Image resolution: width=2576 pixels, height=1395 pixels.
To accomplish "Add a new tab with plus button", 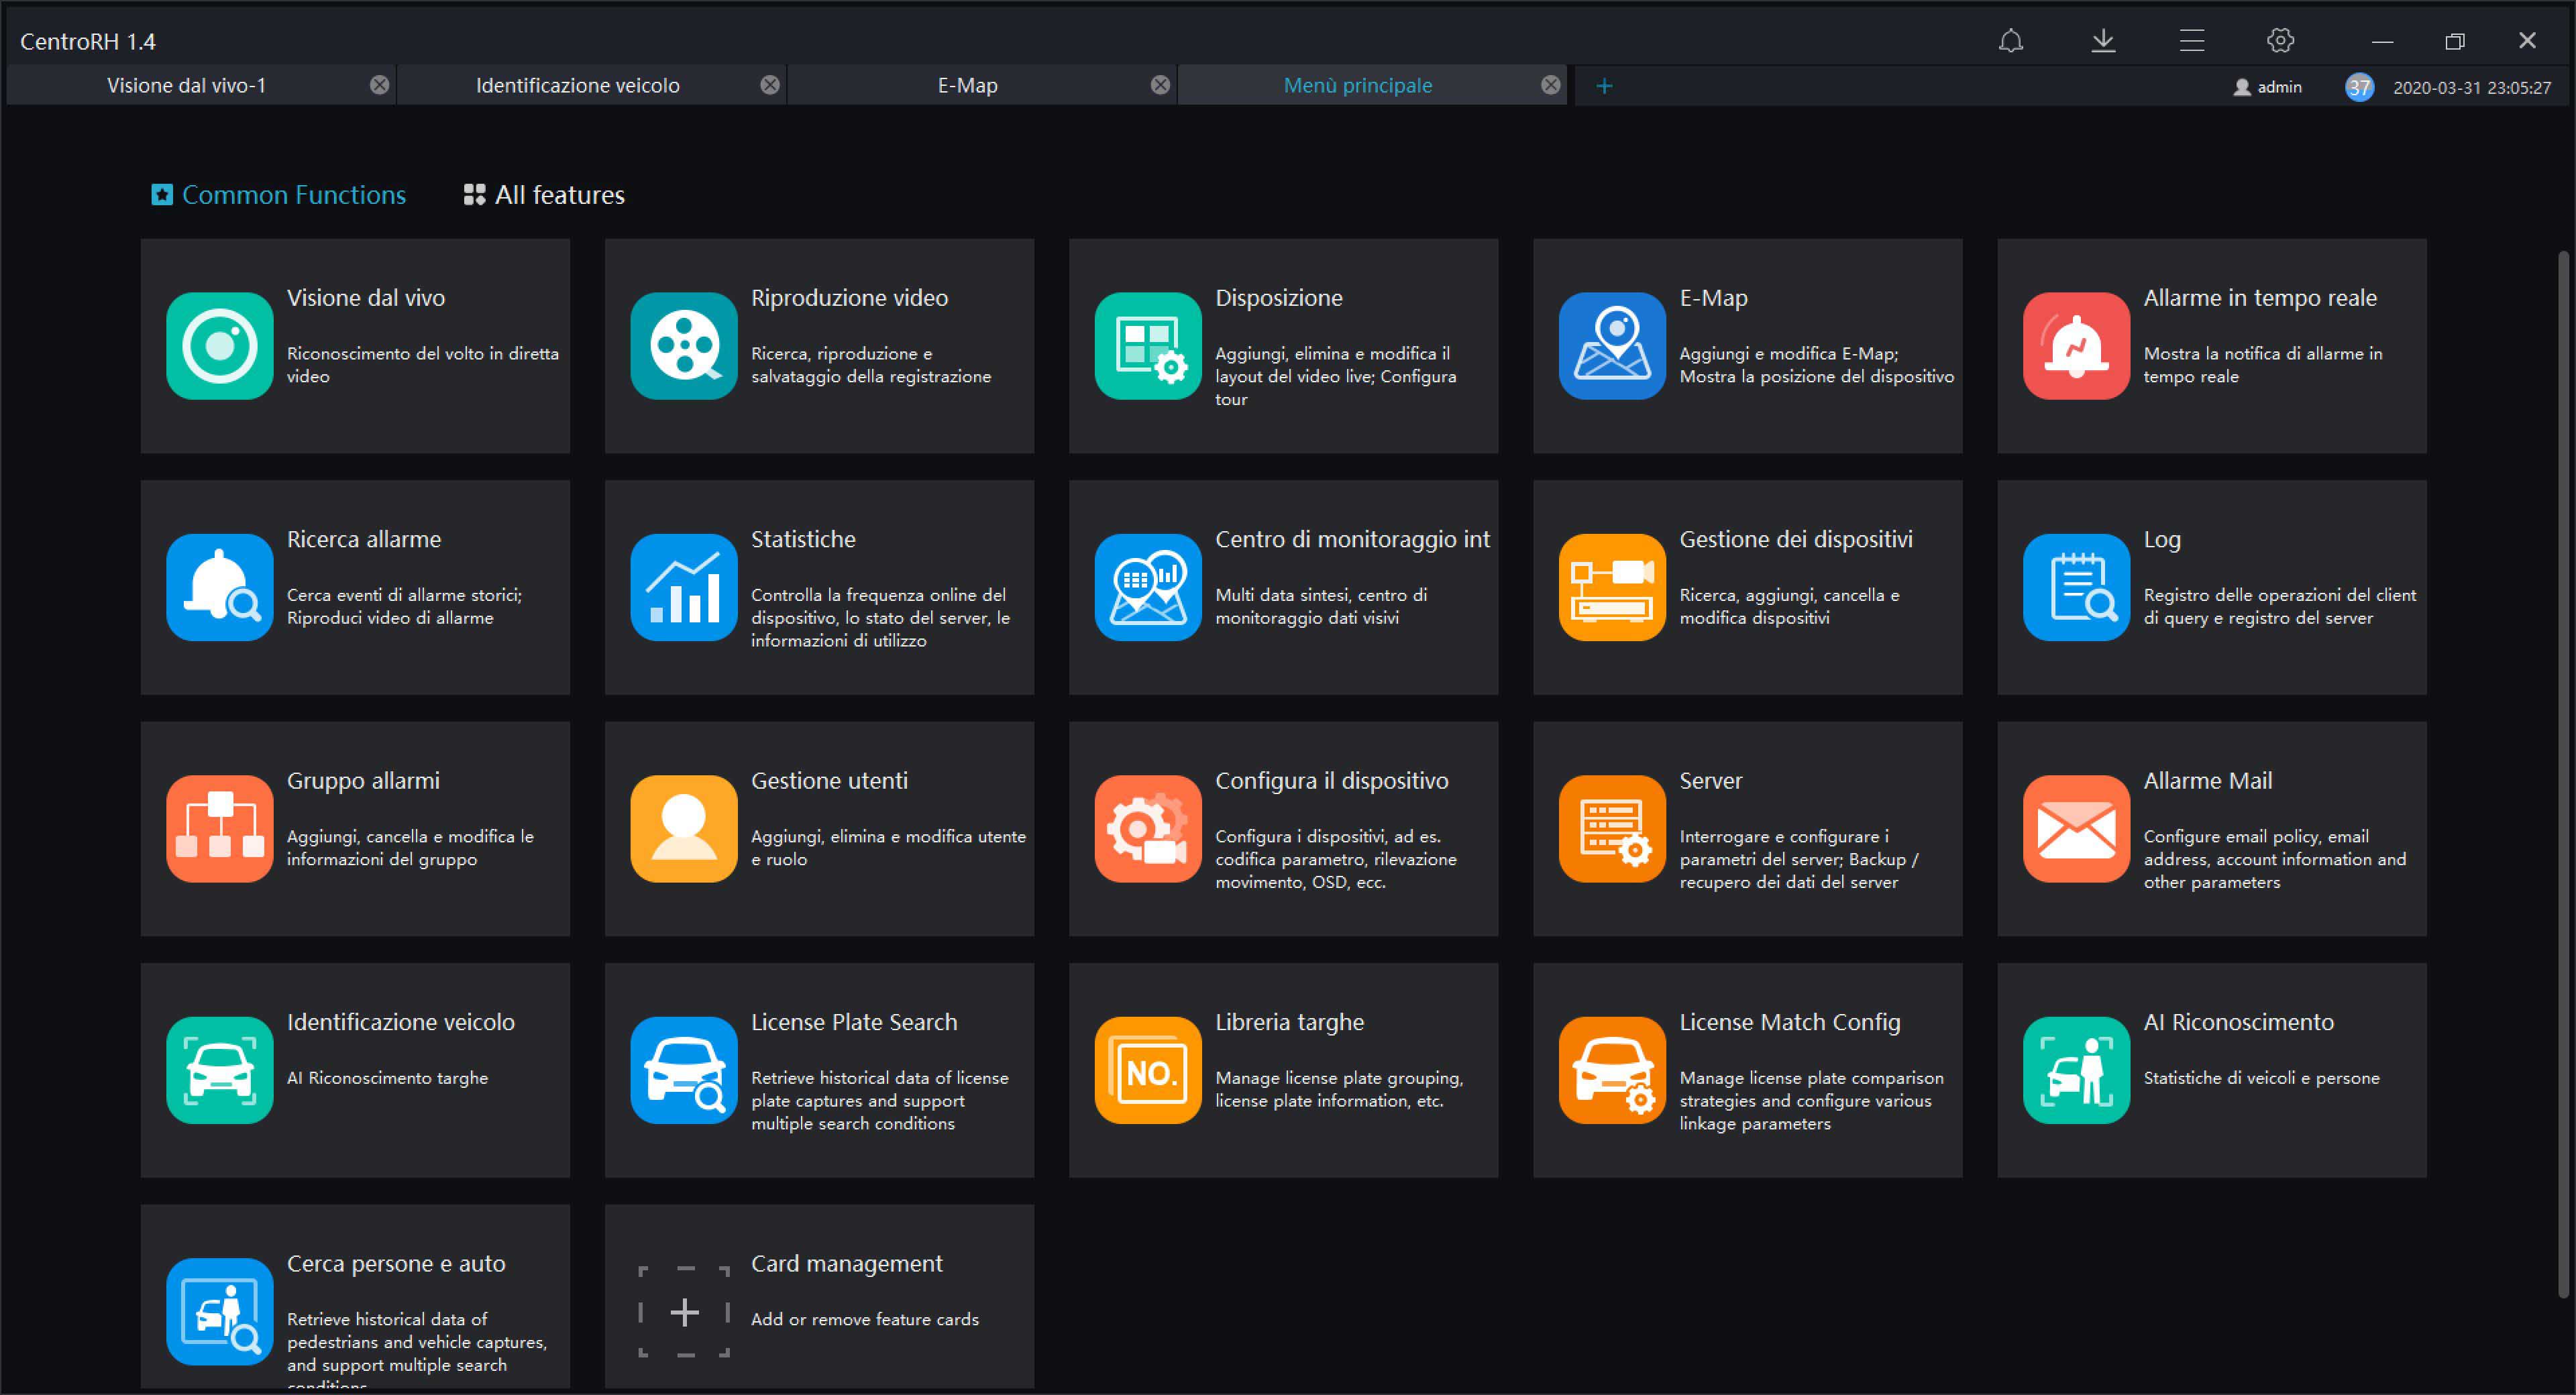I will point(1603,86).
